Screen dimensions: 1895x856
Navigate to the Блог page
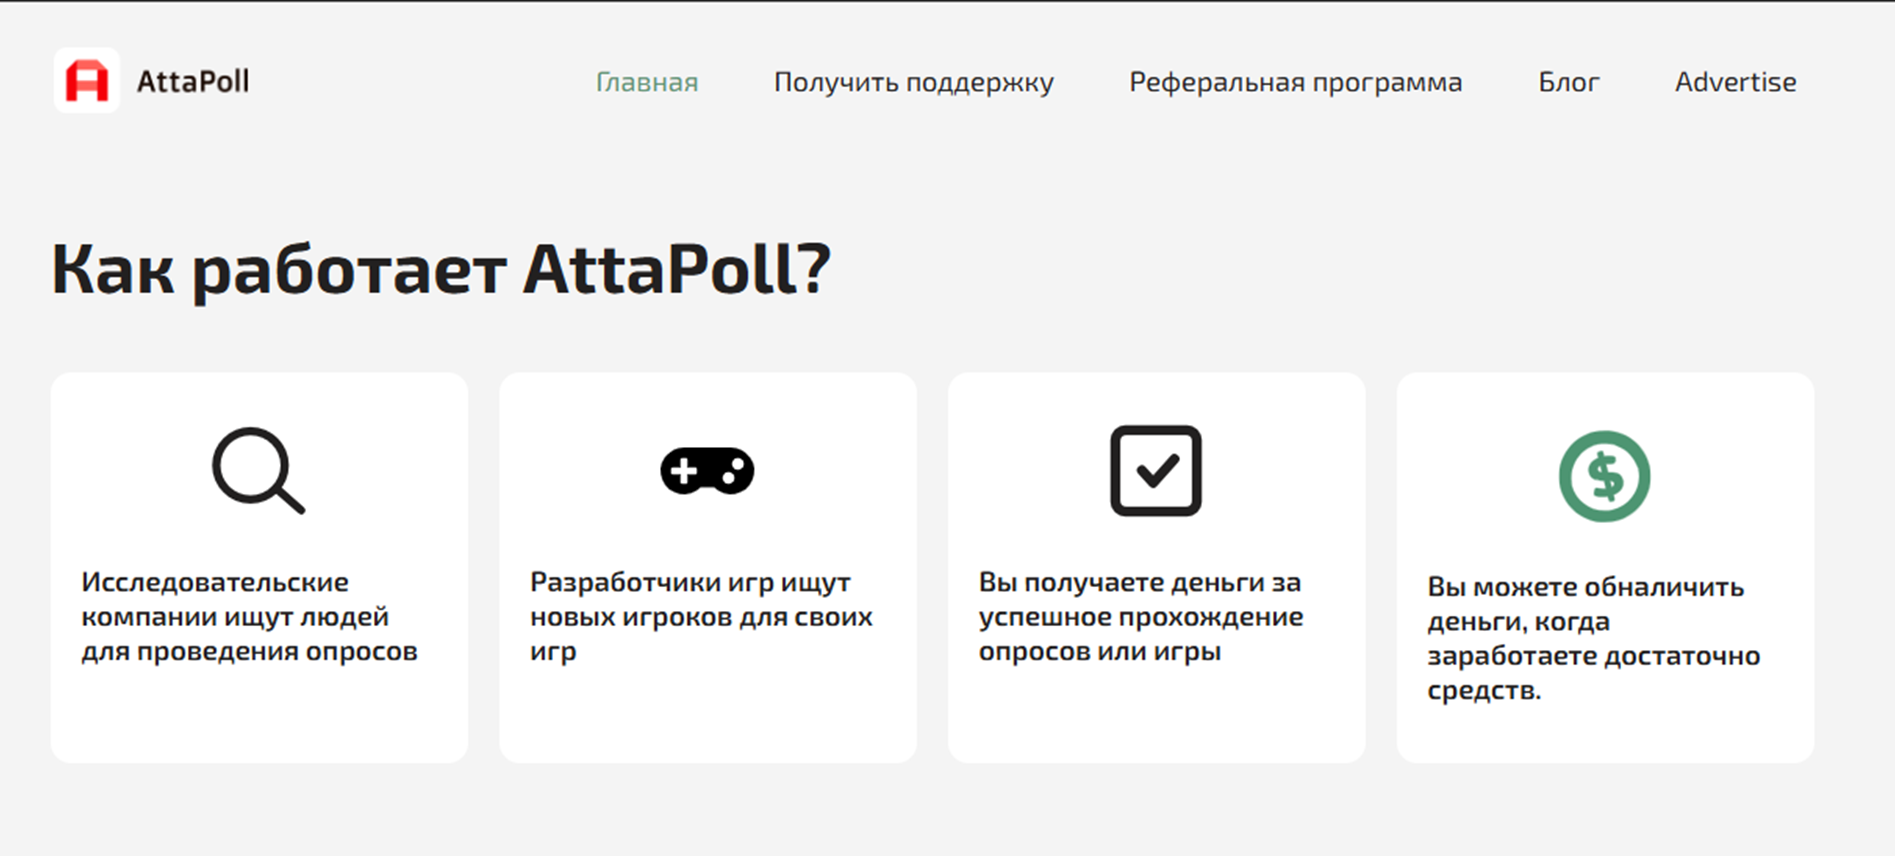click(x=1568, y=82)
